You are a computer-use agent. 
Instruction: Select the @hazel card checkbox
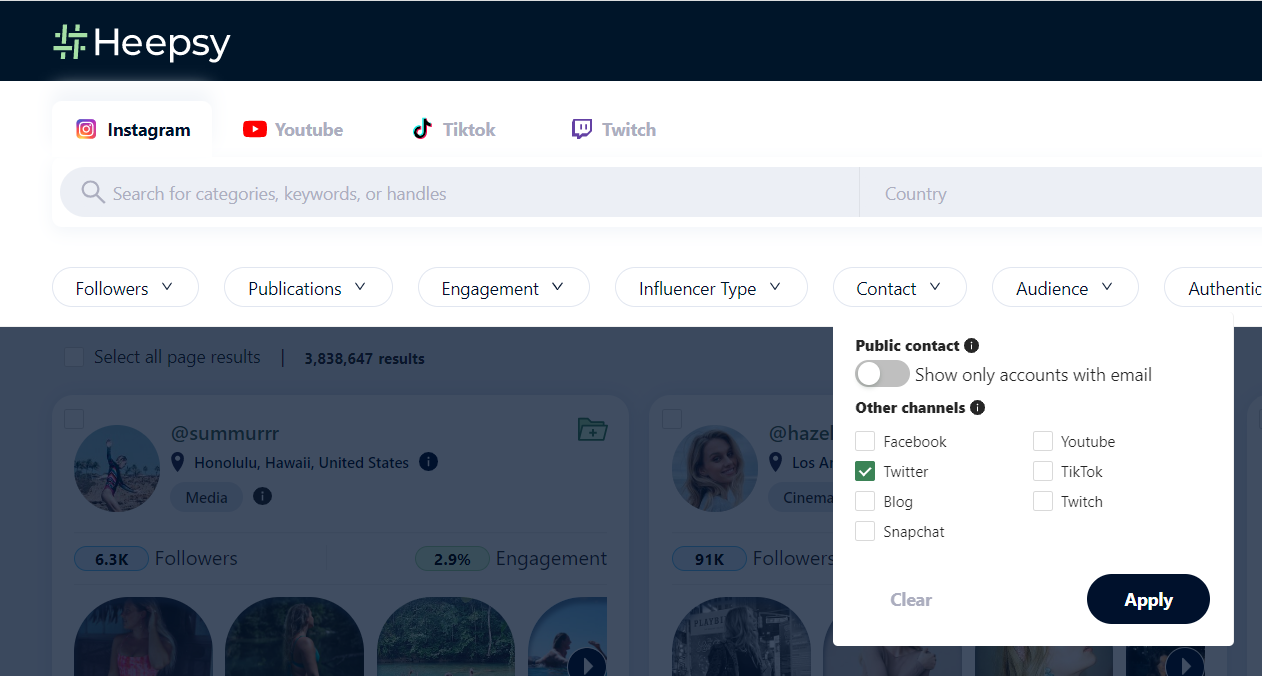(x=672, y=418)
